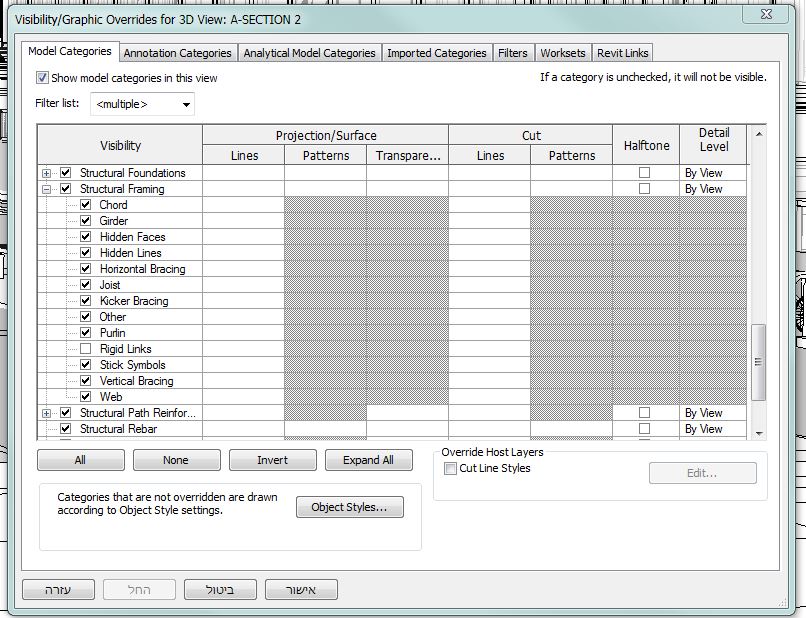Click the Hebrew Cancel button ביטול
The width and height of the screenshot is (806, 618).
(x=220, y=590)
